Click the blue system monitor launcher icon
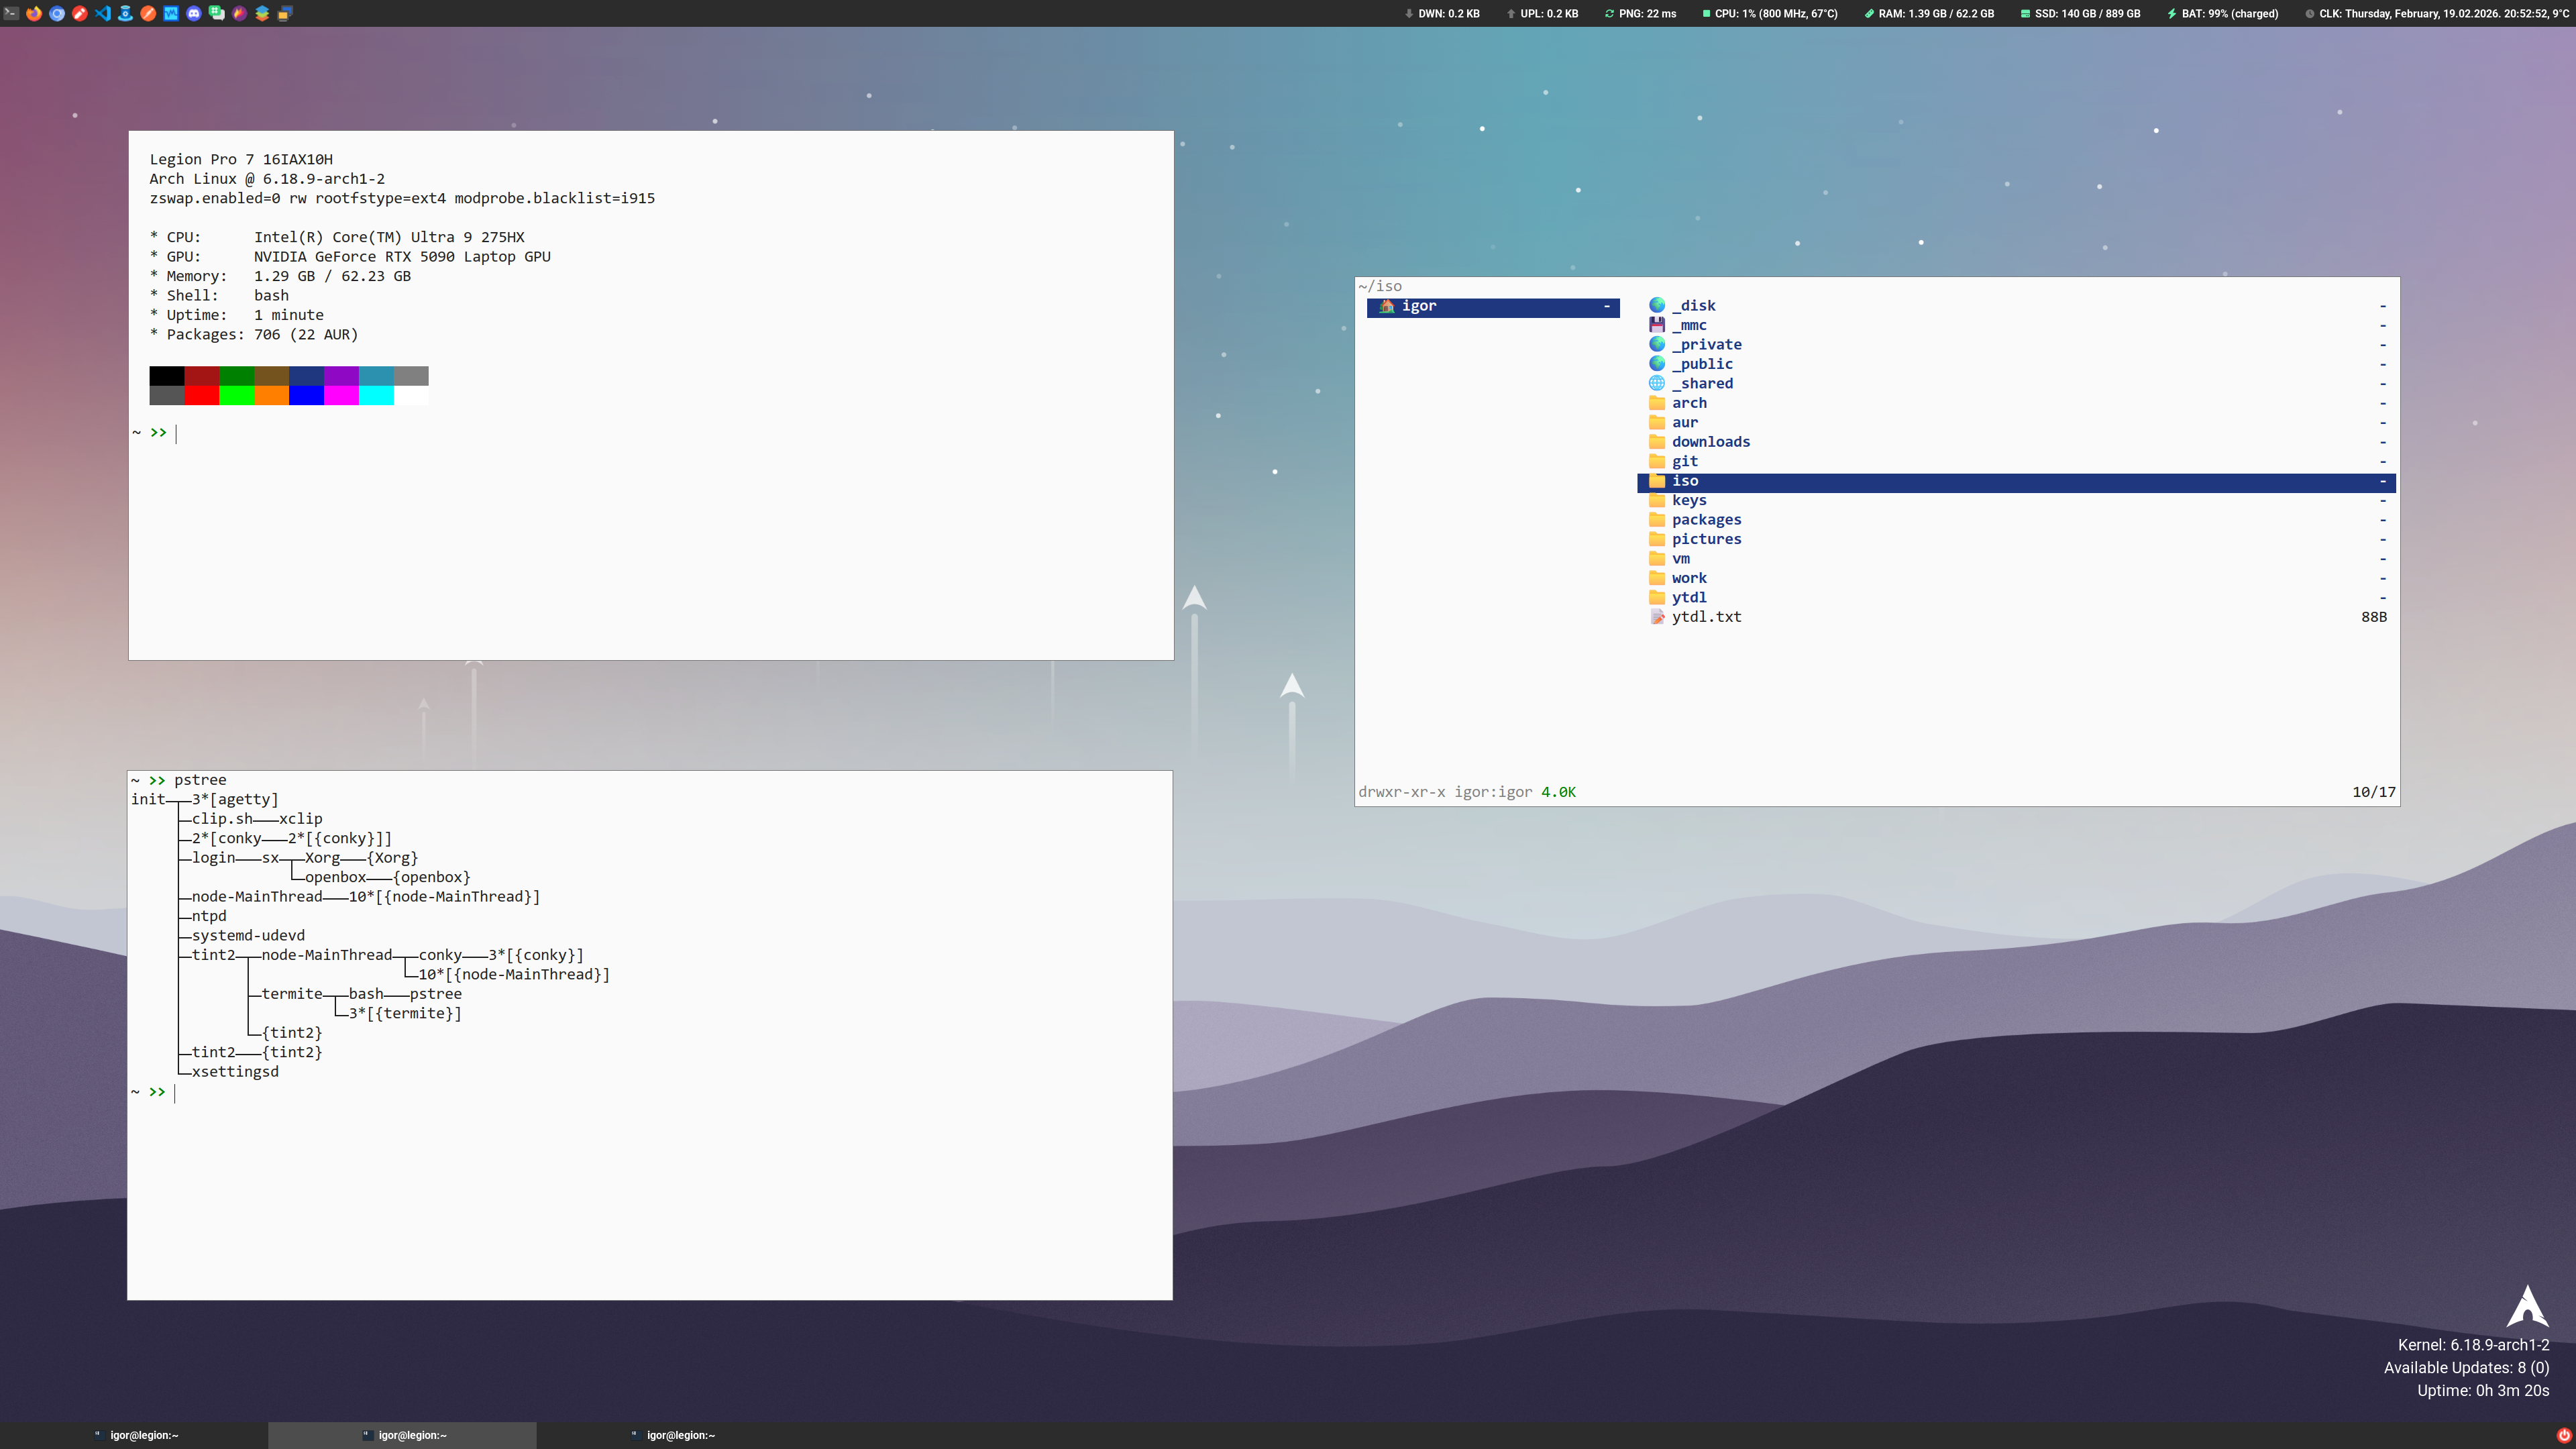Image resolution: width=2576 pixels, height=1449 pixels. 171,14
